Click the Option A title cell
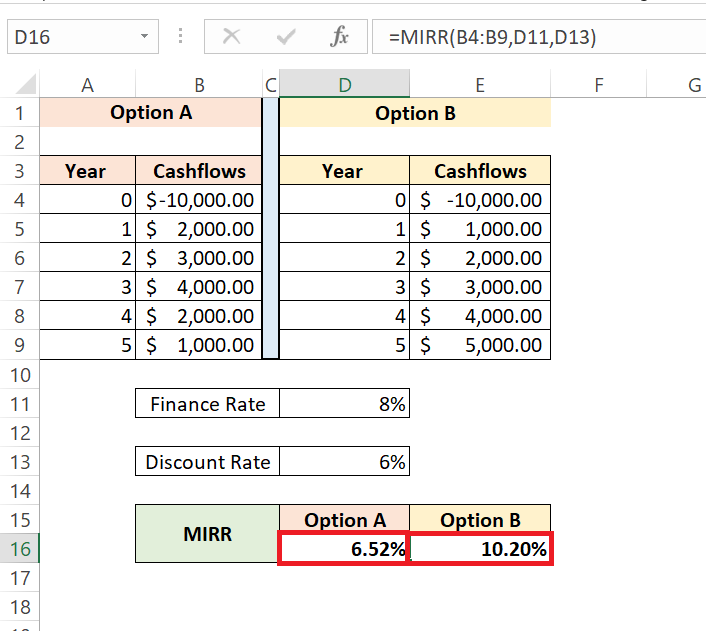 point(151,113)
